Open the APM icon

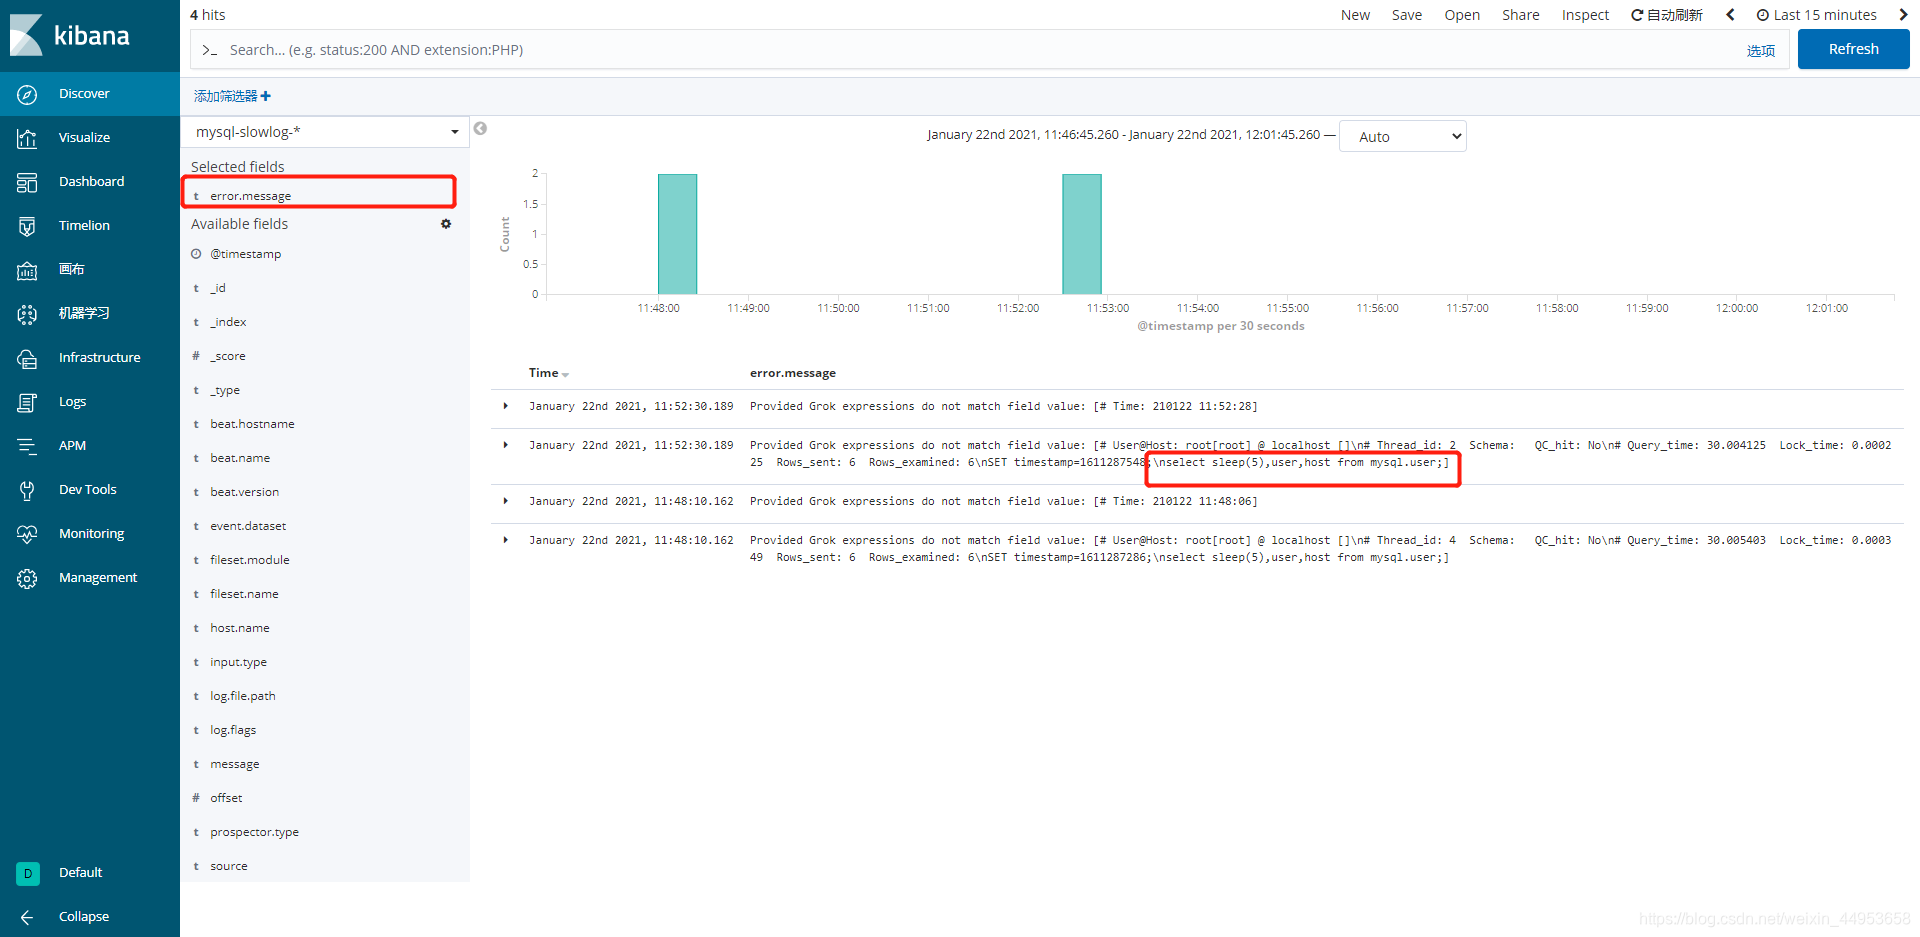27,446
